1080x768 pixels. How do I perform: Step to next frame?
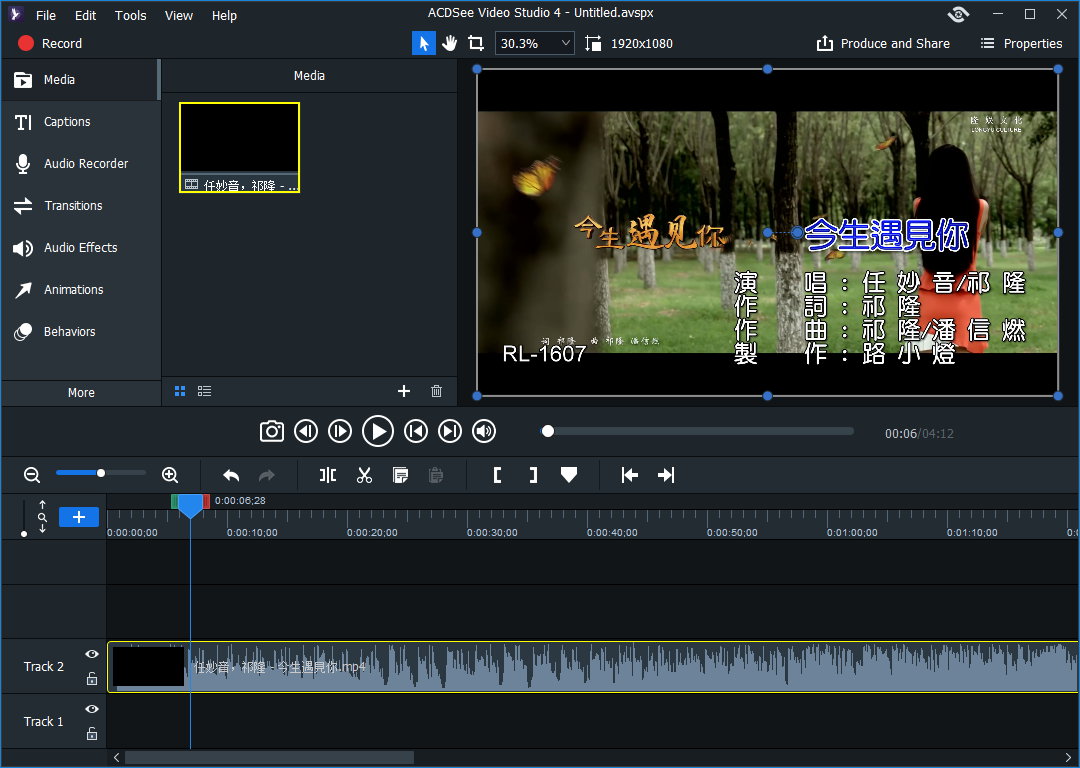coord(340,432)
